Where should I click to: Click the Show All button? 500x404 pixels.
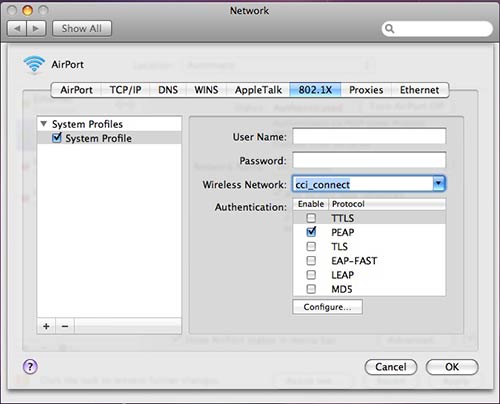click(x=82, y=29)
